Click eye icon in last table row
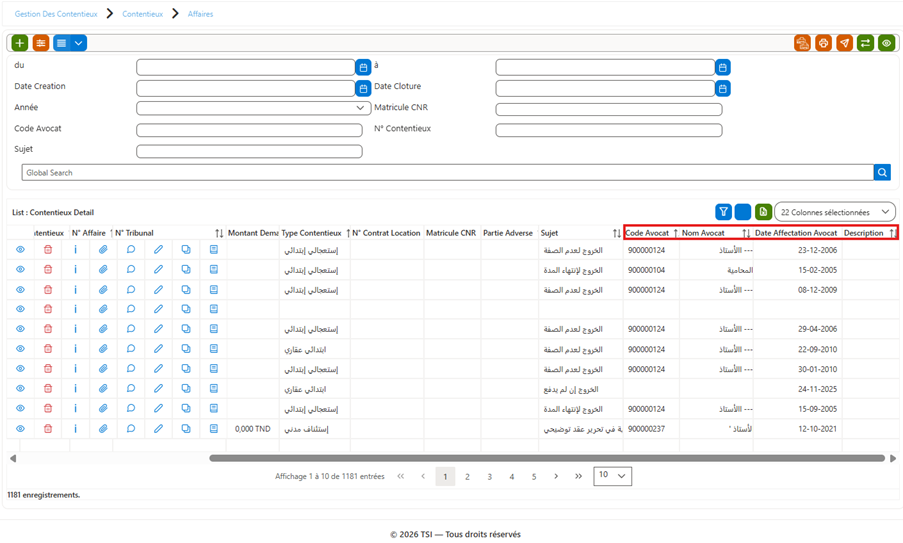 pyautogui.click(x=20, y=429)
